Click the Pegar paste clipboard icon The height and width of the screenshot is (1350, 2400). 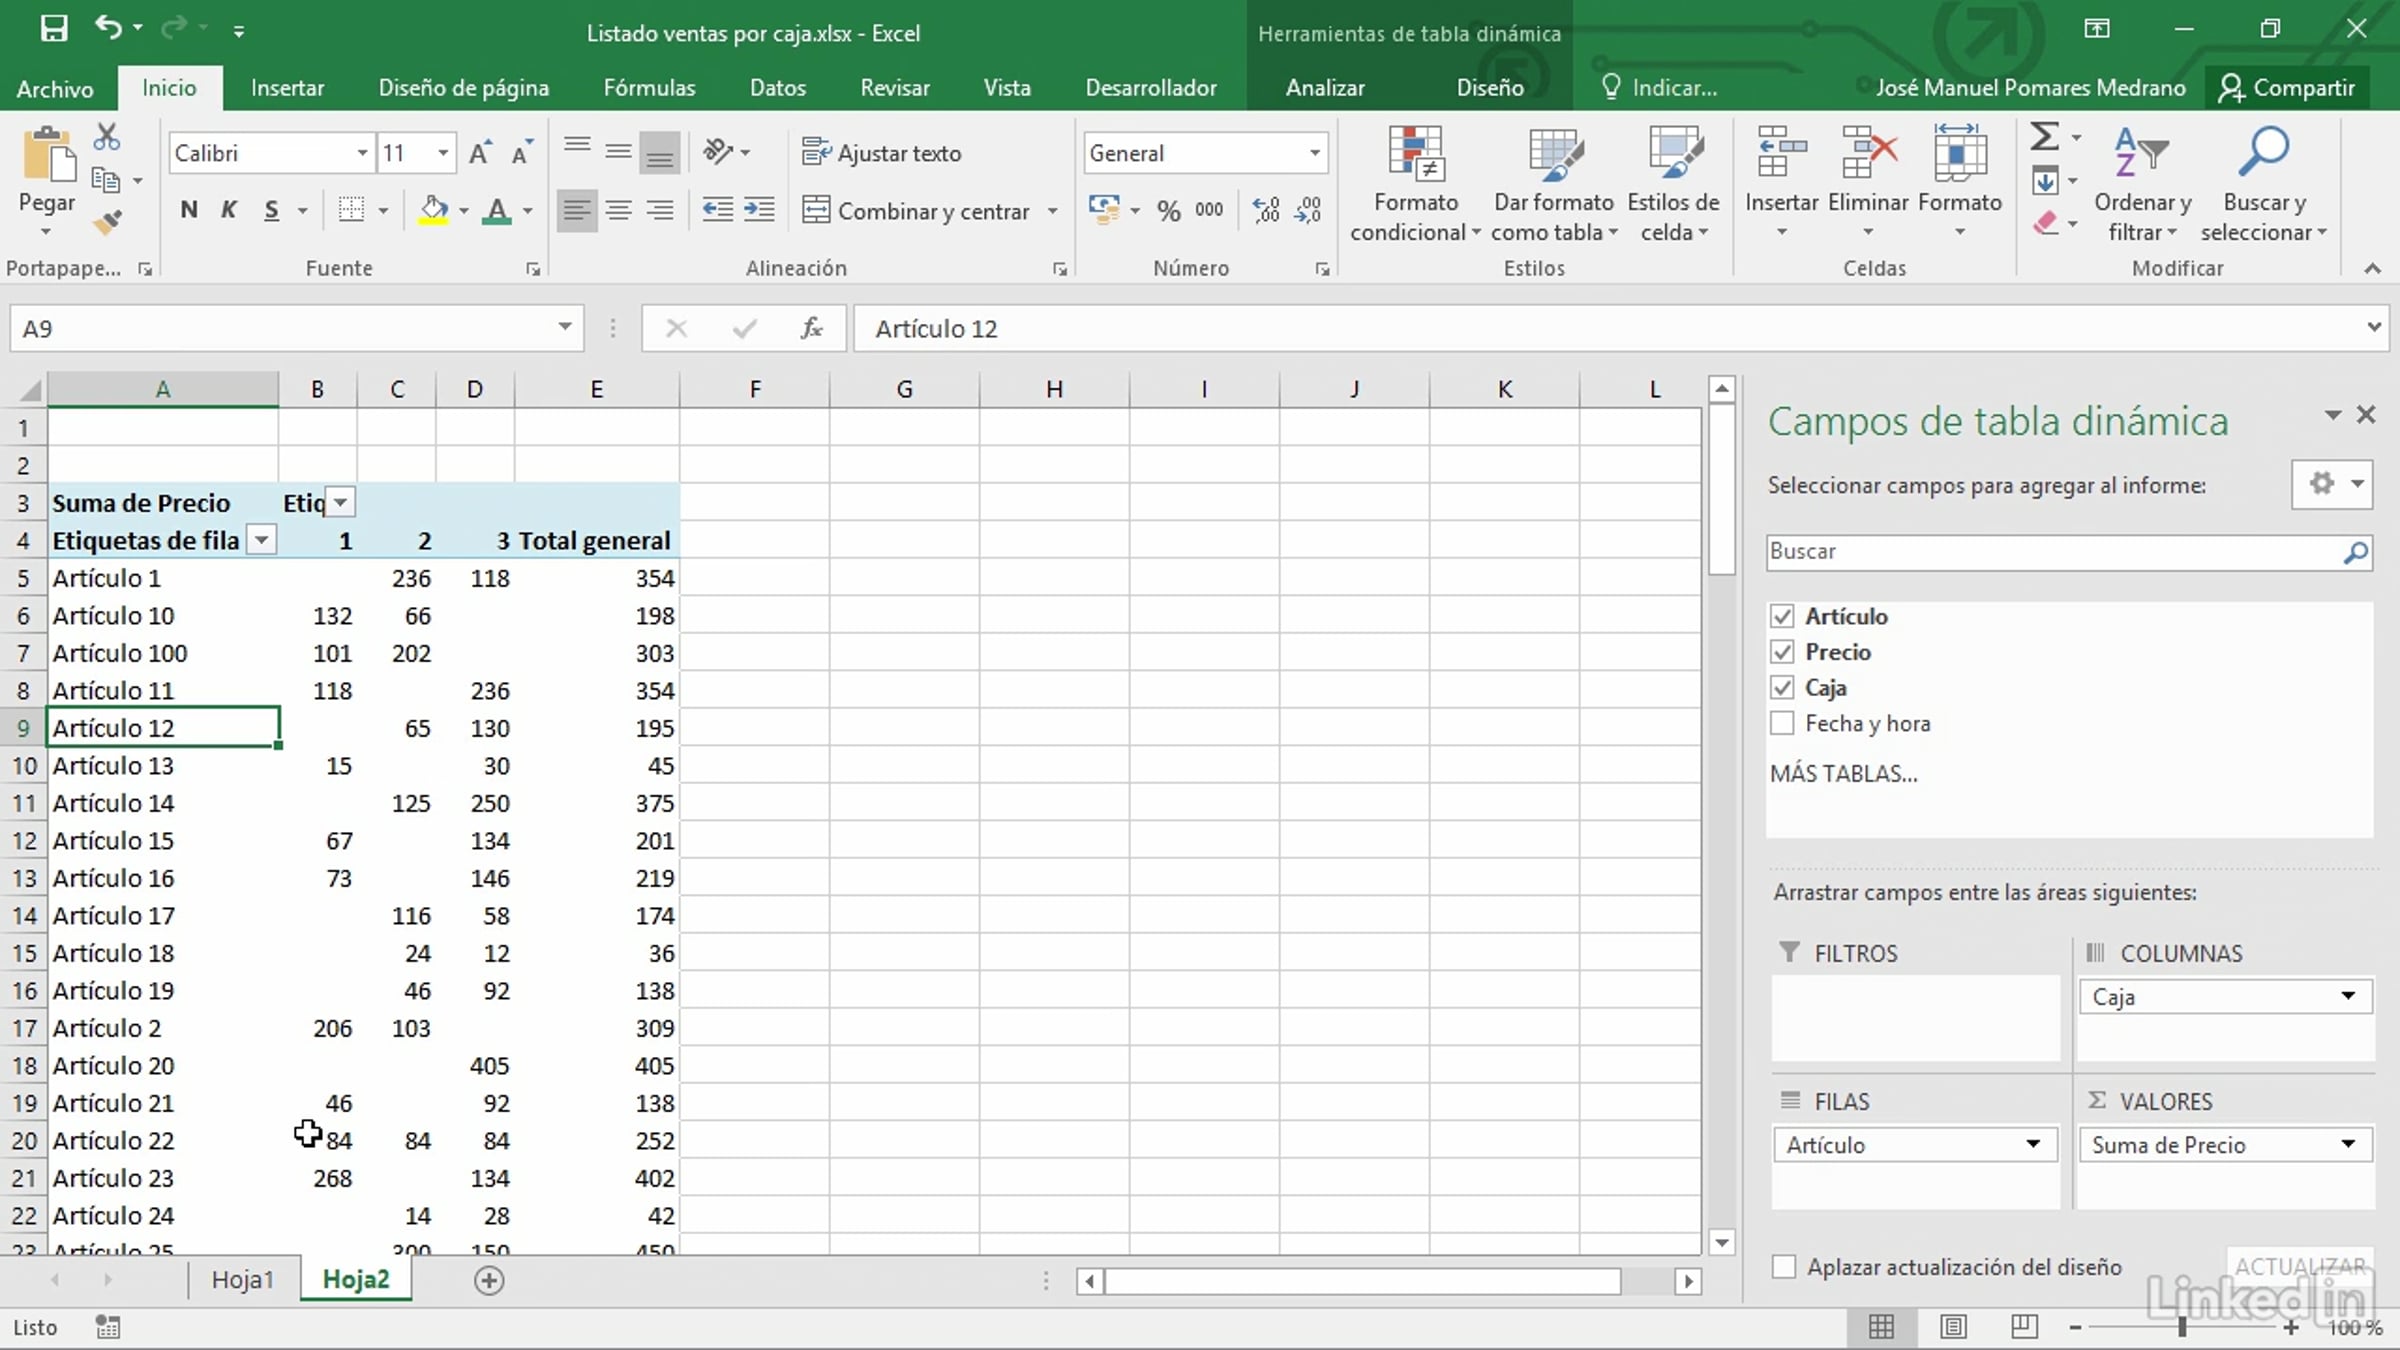tap(47, 156)
